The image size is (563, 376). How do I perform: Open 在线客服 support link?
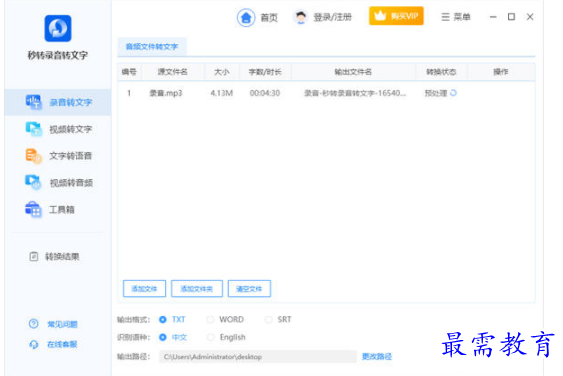[x=62, y=344]
